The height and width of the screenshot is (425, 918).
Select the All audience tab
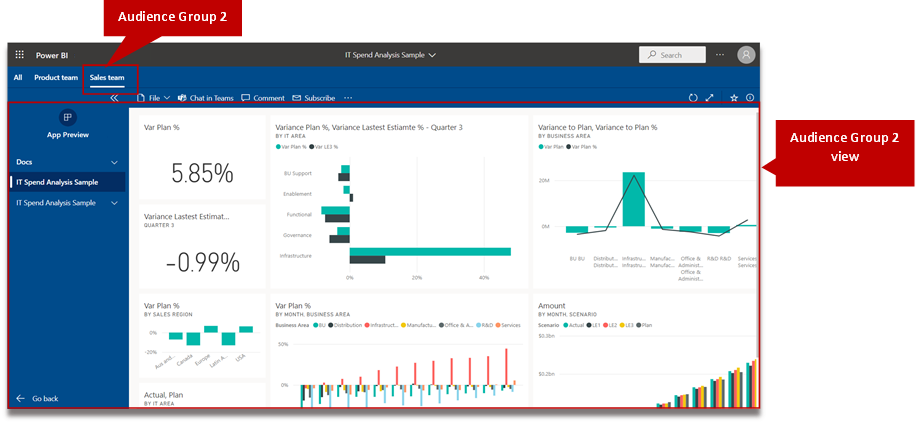[18, 77]
